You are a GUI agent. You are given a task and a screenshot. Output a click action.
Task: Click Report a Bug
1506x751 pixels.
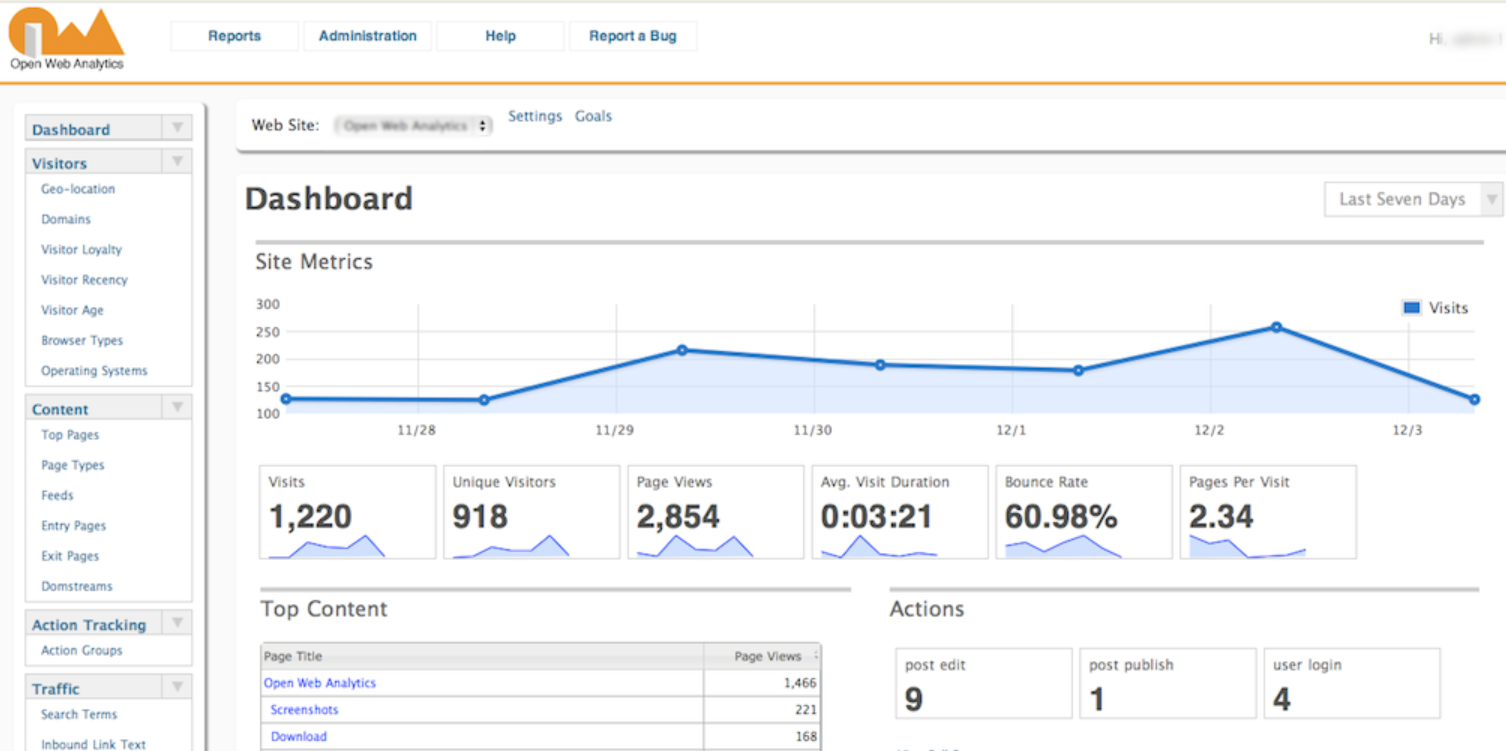[633, 36]
